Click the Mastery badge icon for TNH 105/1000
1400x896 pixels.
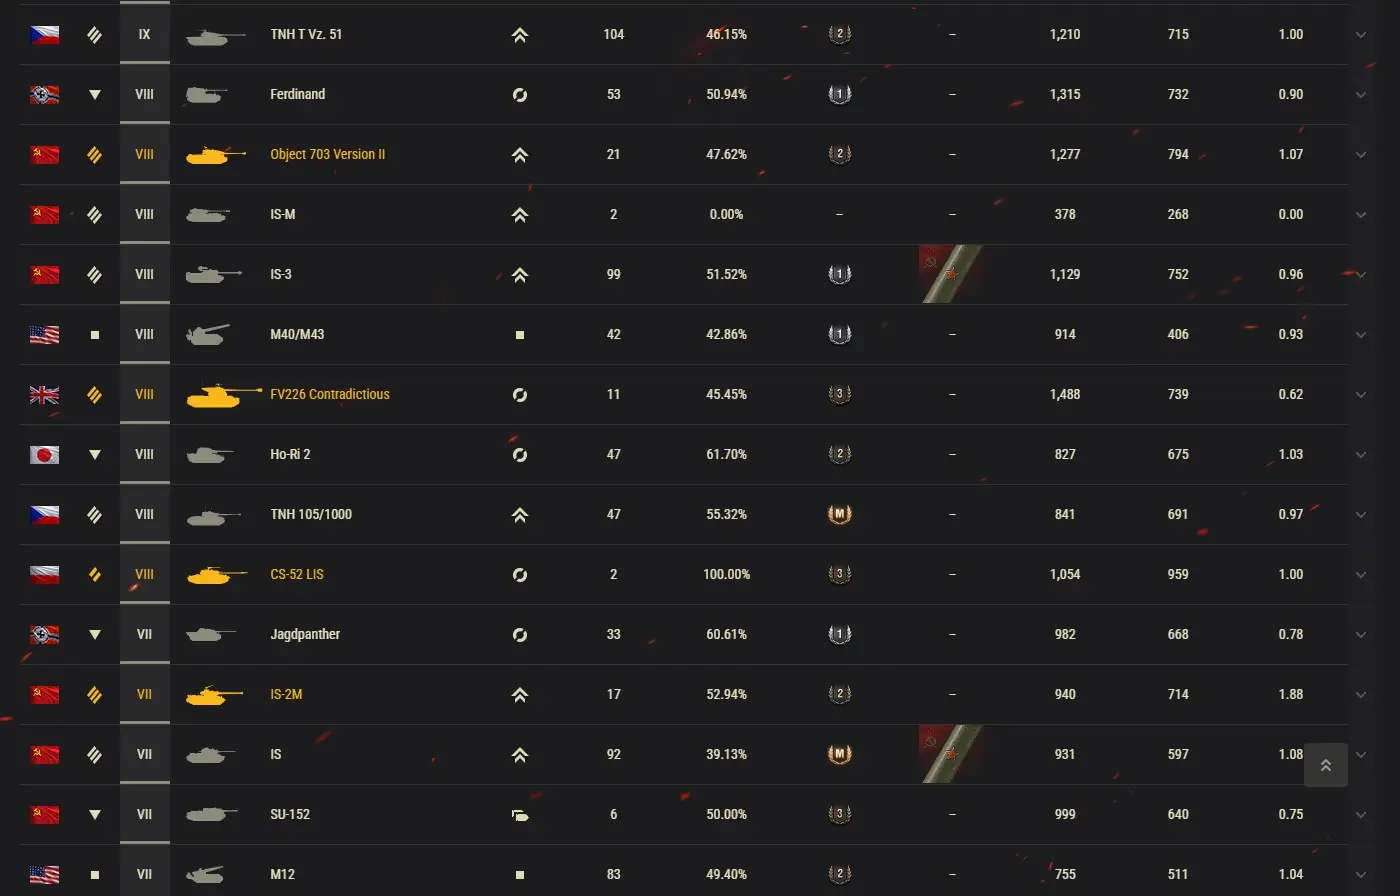point(840,514)
